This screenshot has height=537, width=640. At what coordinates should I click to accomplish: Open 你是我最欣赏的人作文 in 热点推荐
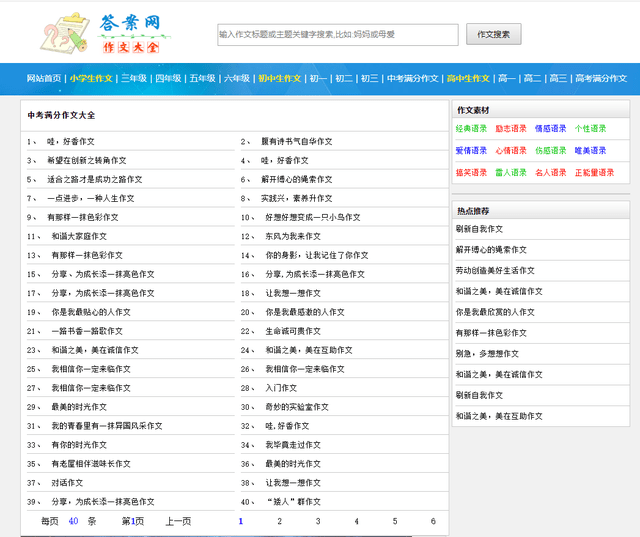coord(495,312)
